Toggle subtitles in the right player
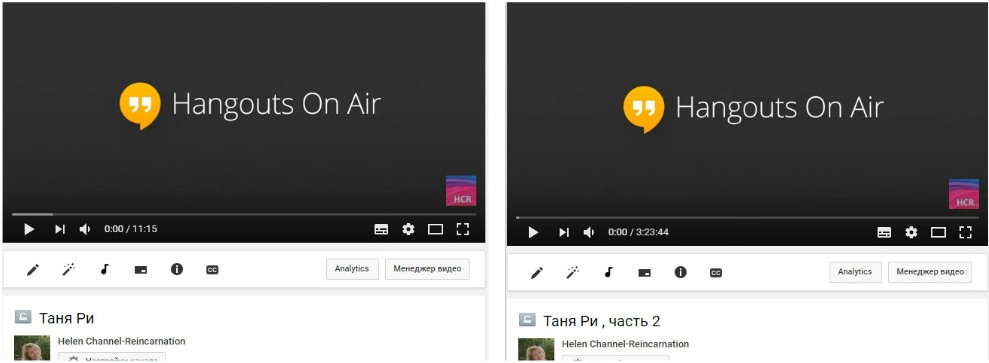The width and height of the screenshot is (989, 363). click(884, 233)
